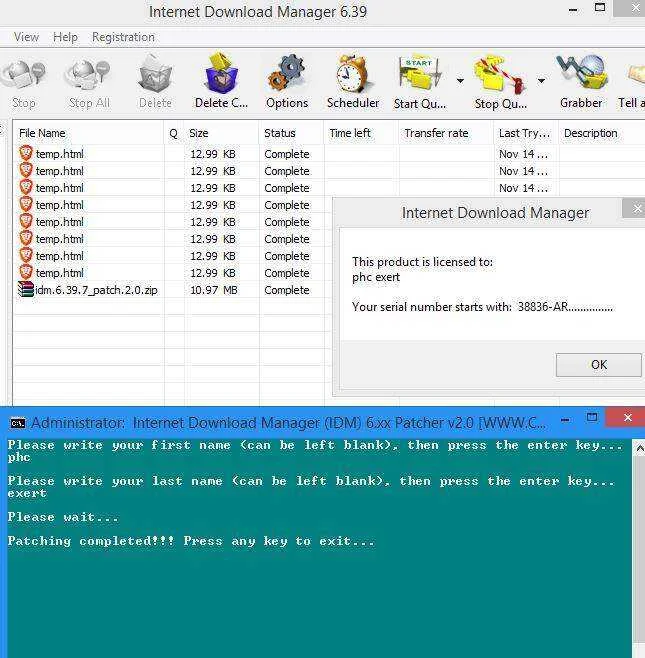Screen dimensions: 645x658
Task: Maximize the IDM Patcher console window
Action: (592, 418)
